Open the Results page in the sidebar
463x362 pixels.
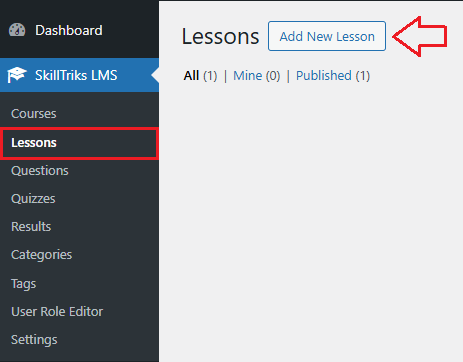31,227
